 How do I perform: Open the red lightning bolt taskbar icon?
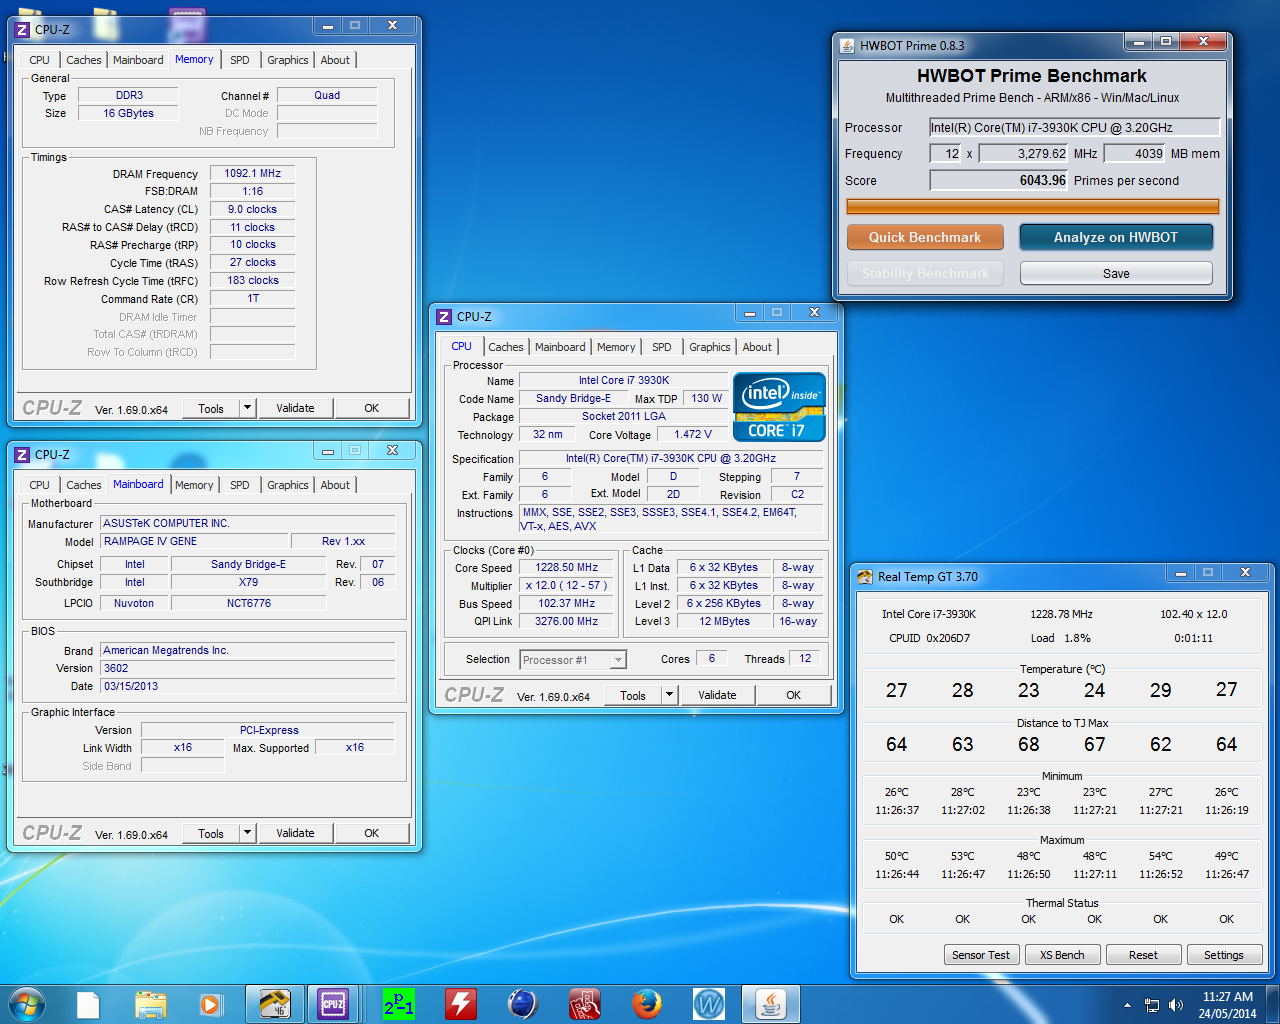point(461,1004)
